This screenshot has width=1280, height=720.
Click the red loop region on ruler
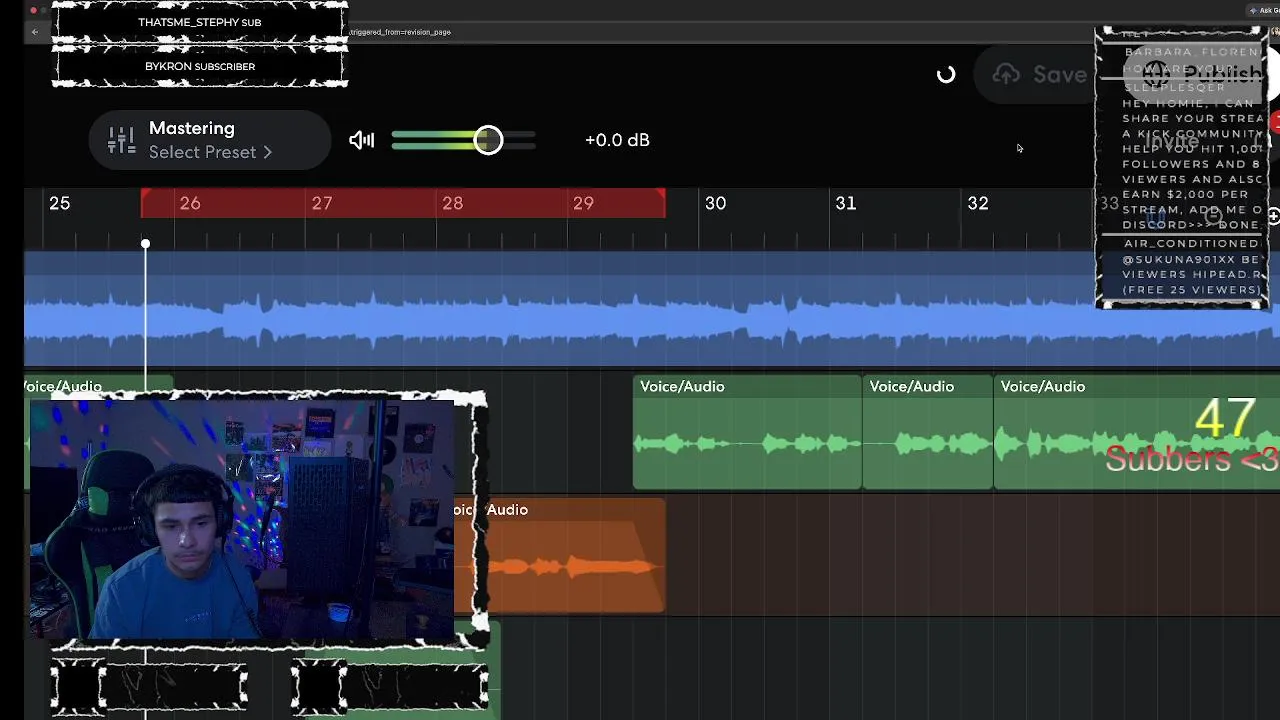[x=403, y=203]
